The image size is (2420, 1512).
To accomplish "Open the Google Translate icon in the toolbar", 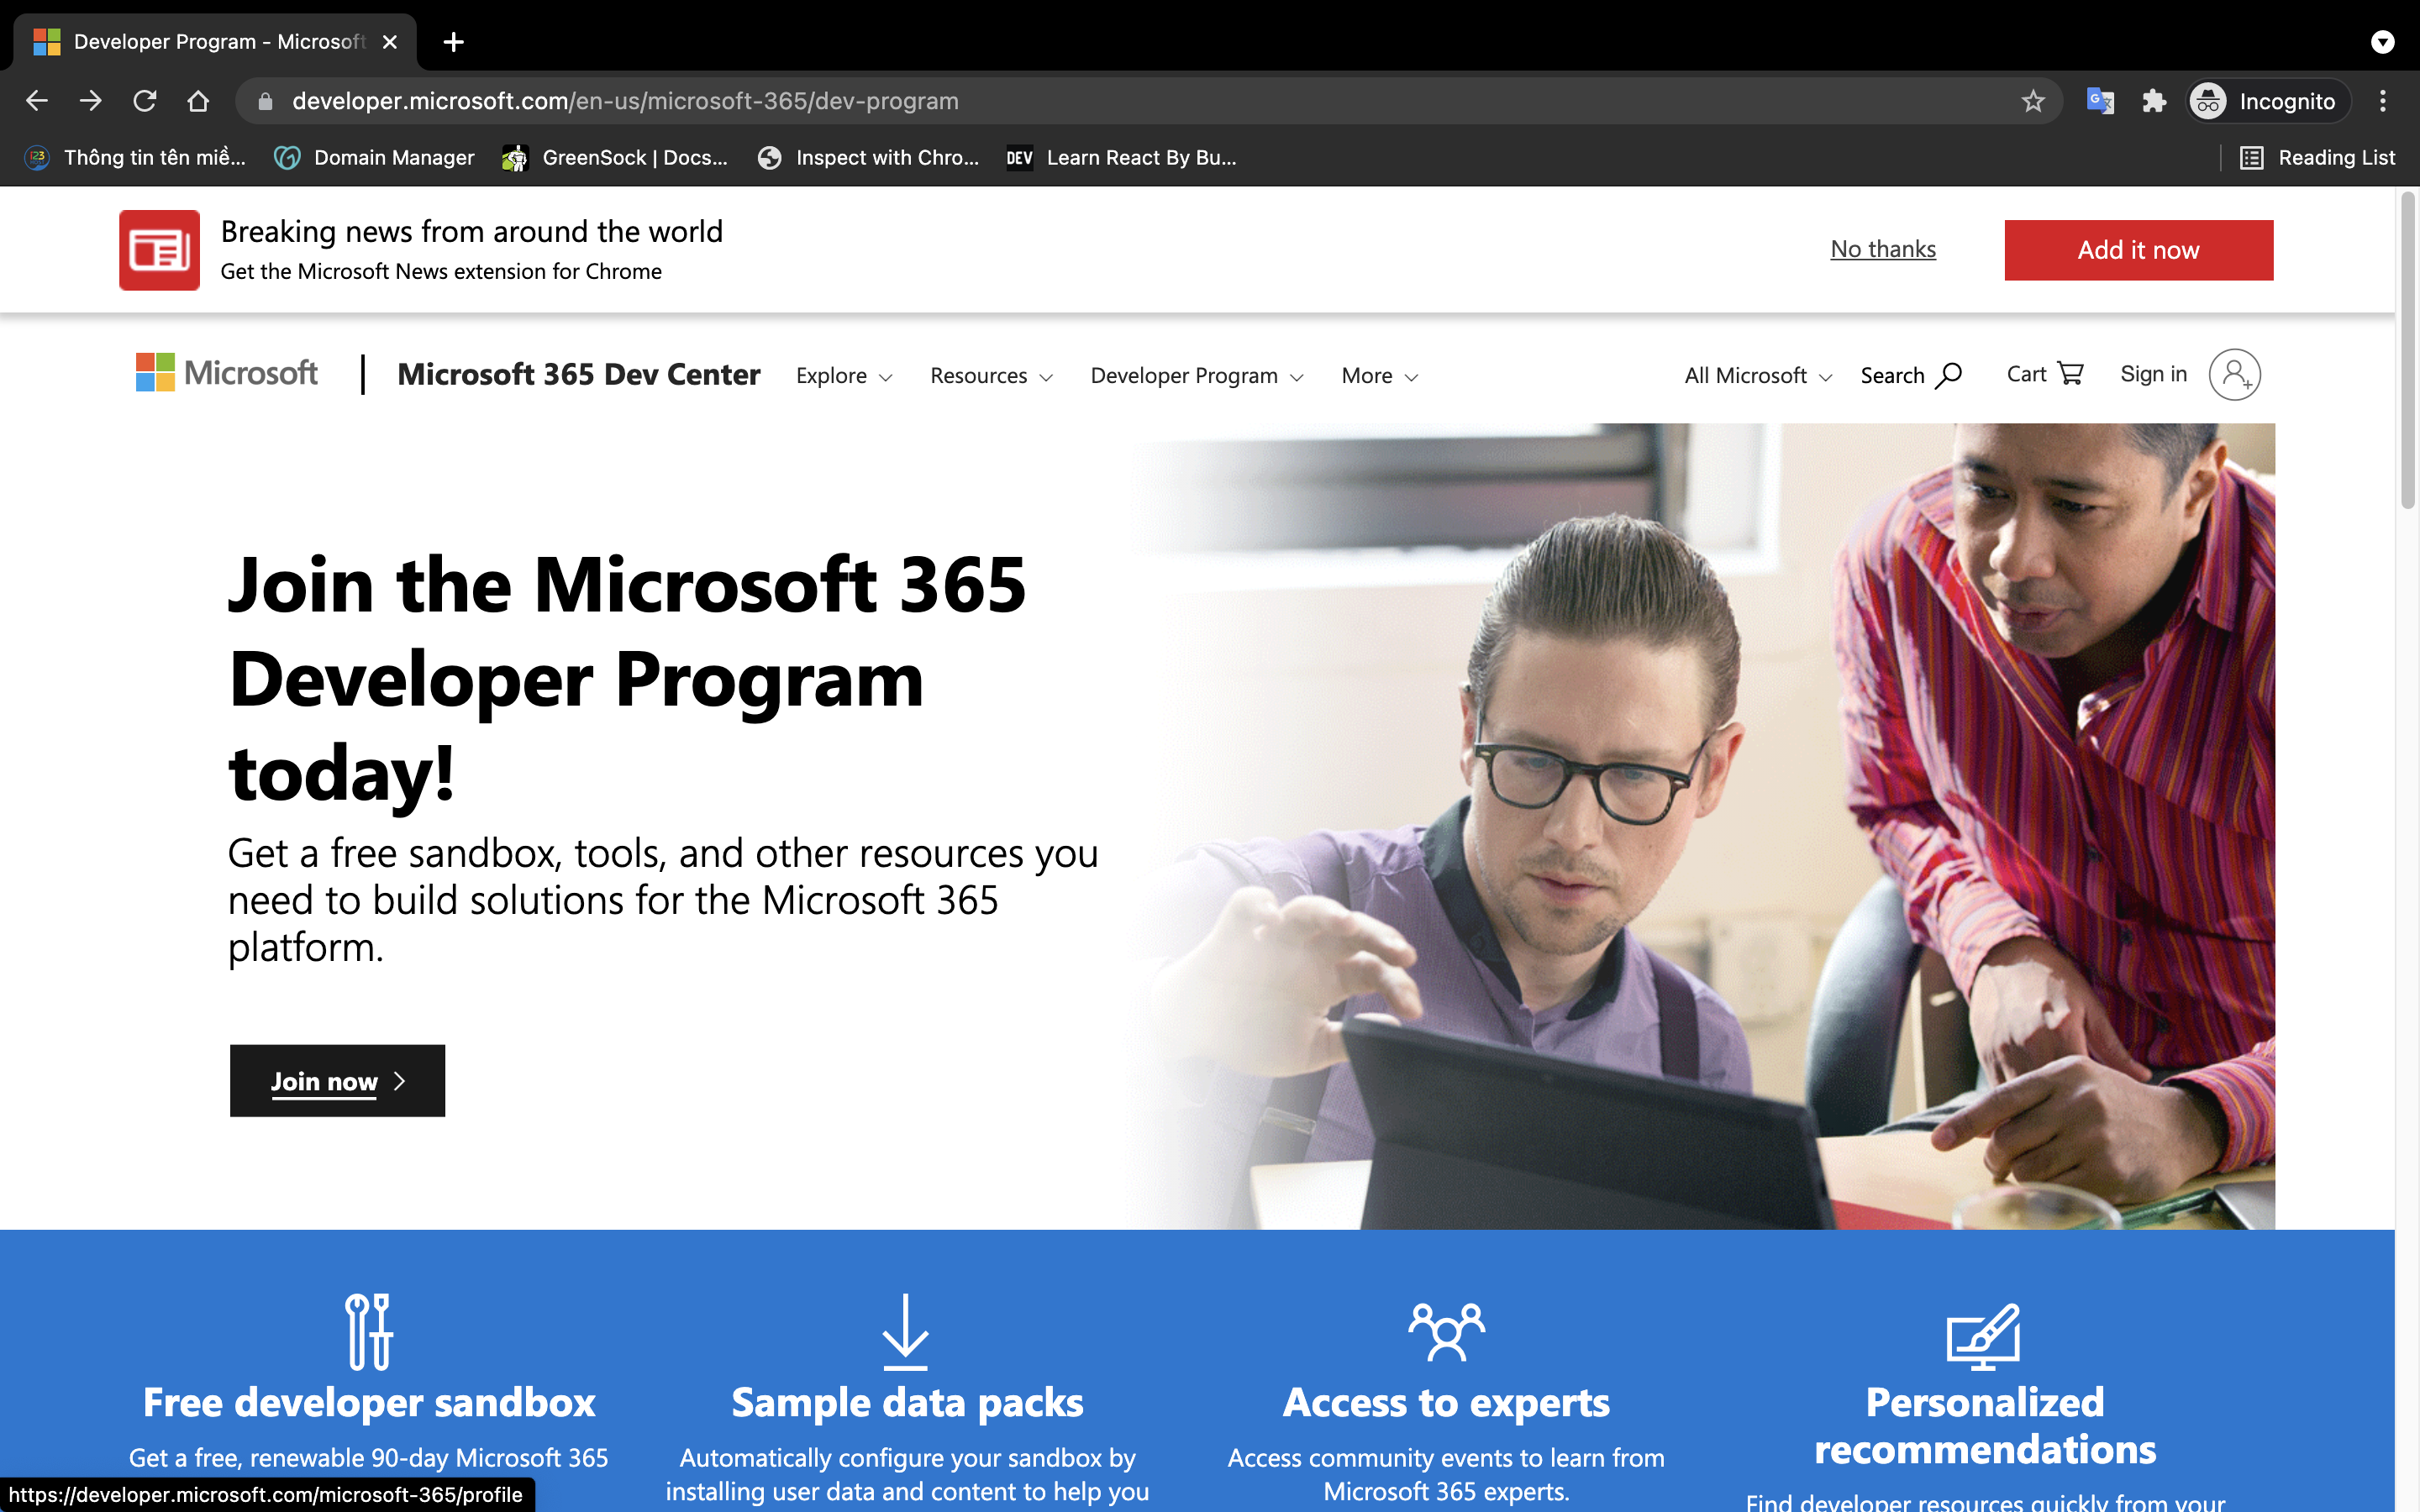I will (x=2100, y=100).
